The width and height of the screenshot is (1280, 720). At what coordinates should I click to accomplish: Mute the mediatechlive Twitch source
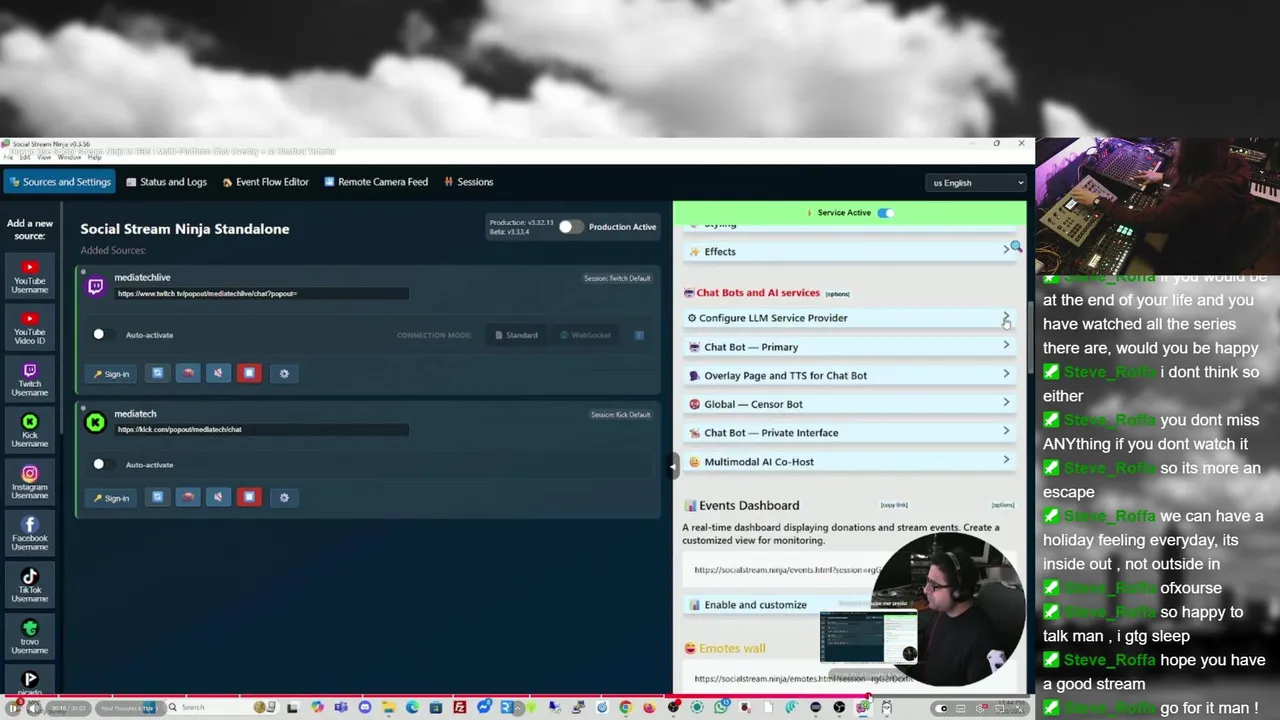pyautogui.click(x=218, y=373)
